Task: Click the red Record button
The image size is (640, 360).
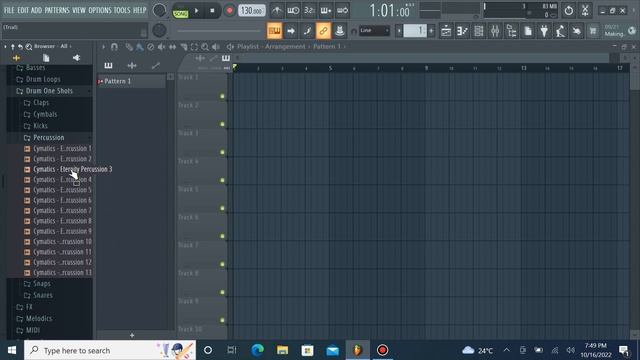Action: (229, 11)
